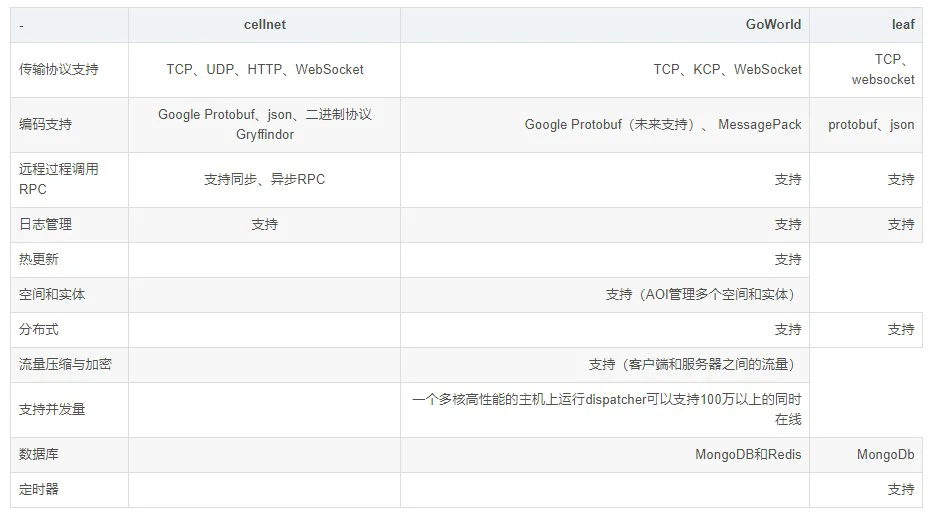Click leaf 支持 in 分布式 row
Viewport: 940px width, 524px height.
[x=901, y=330]
